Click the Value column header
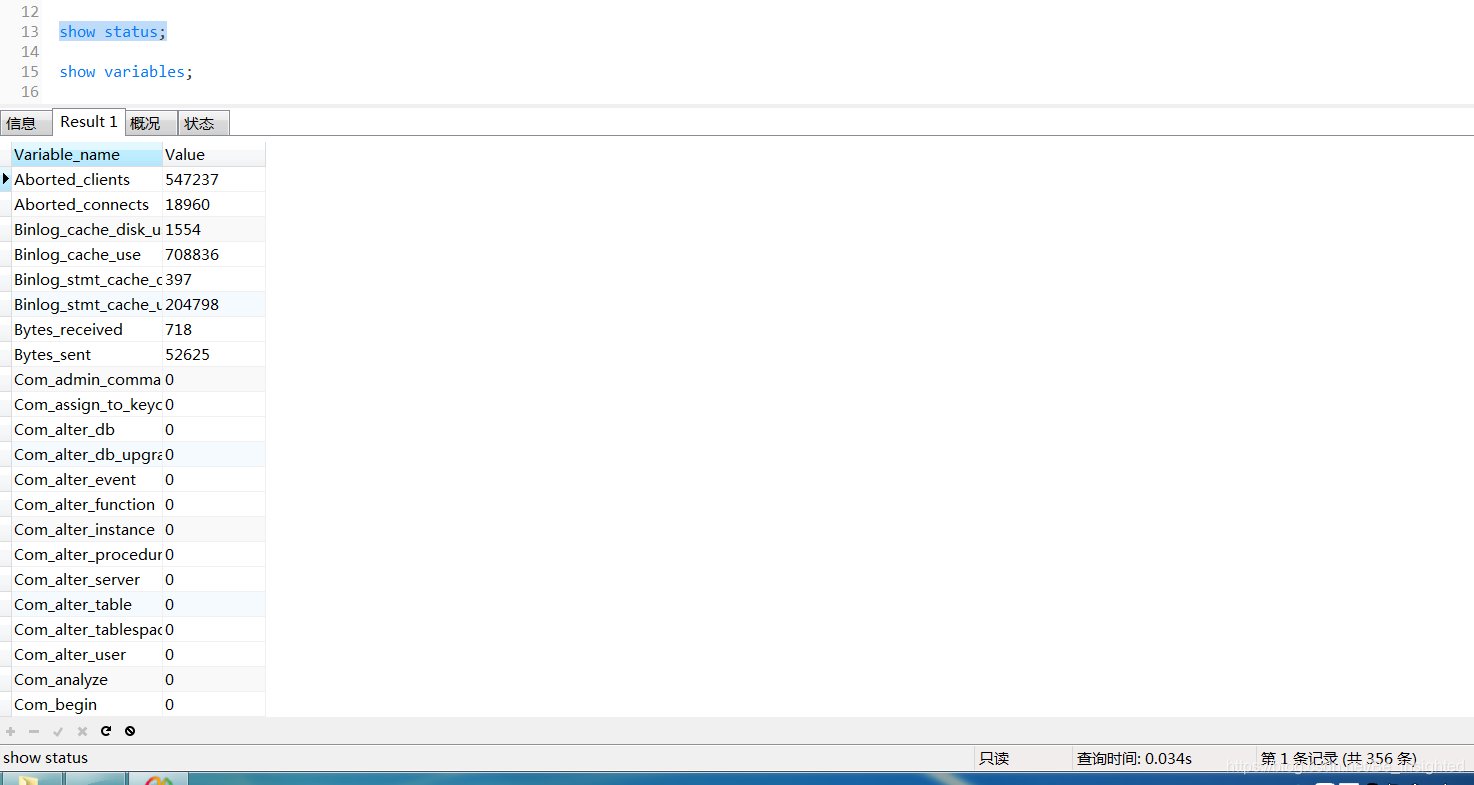 tap(214, 154)
